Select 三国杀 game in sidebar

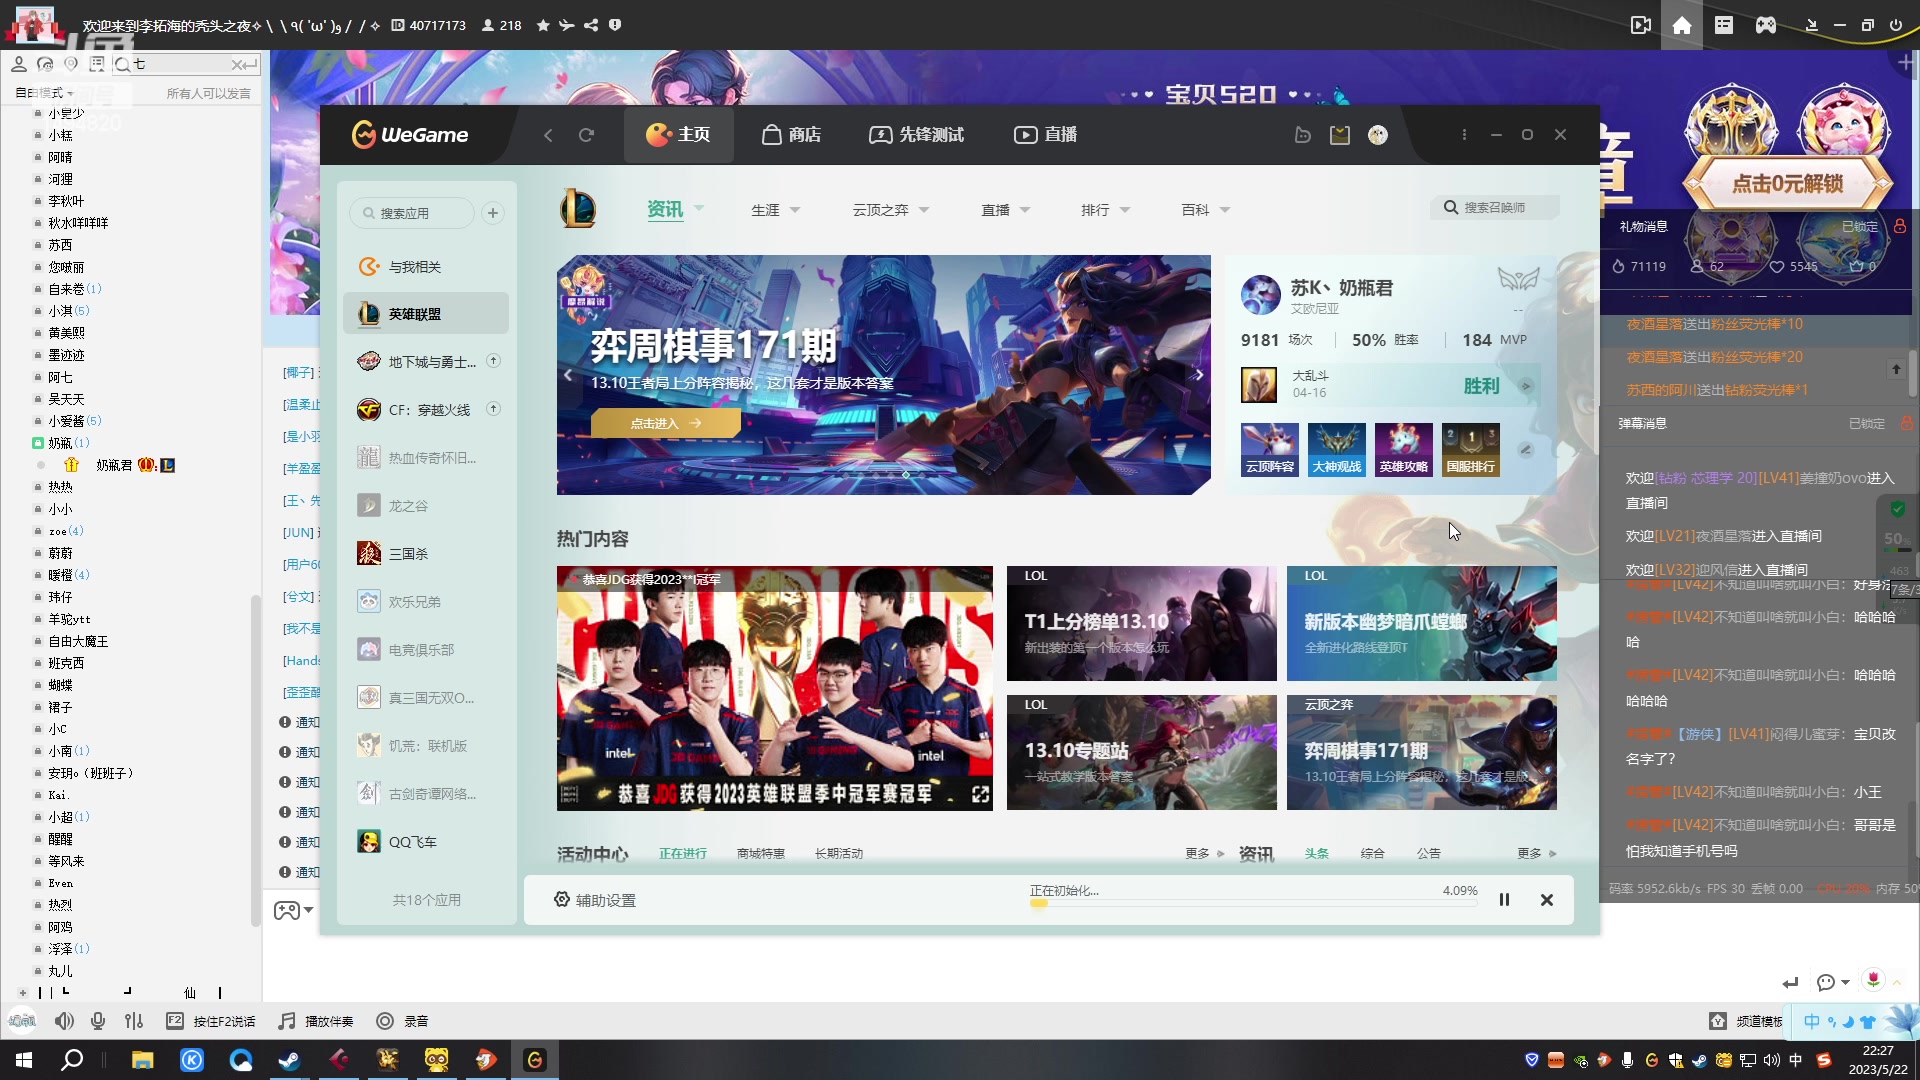click(425, 554)
